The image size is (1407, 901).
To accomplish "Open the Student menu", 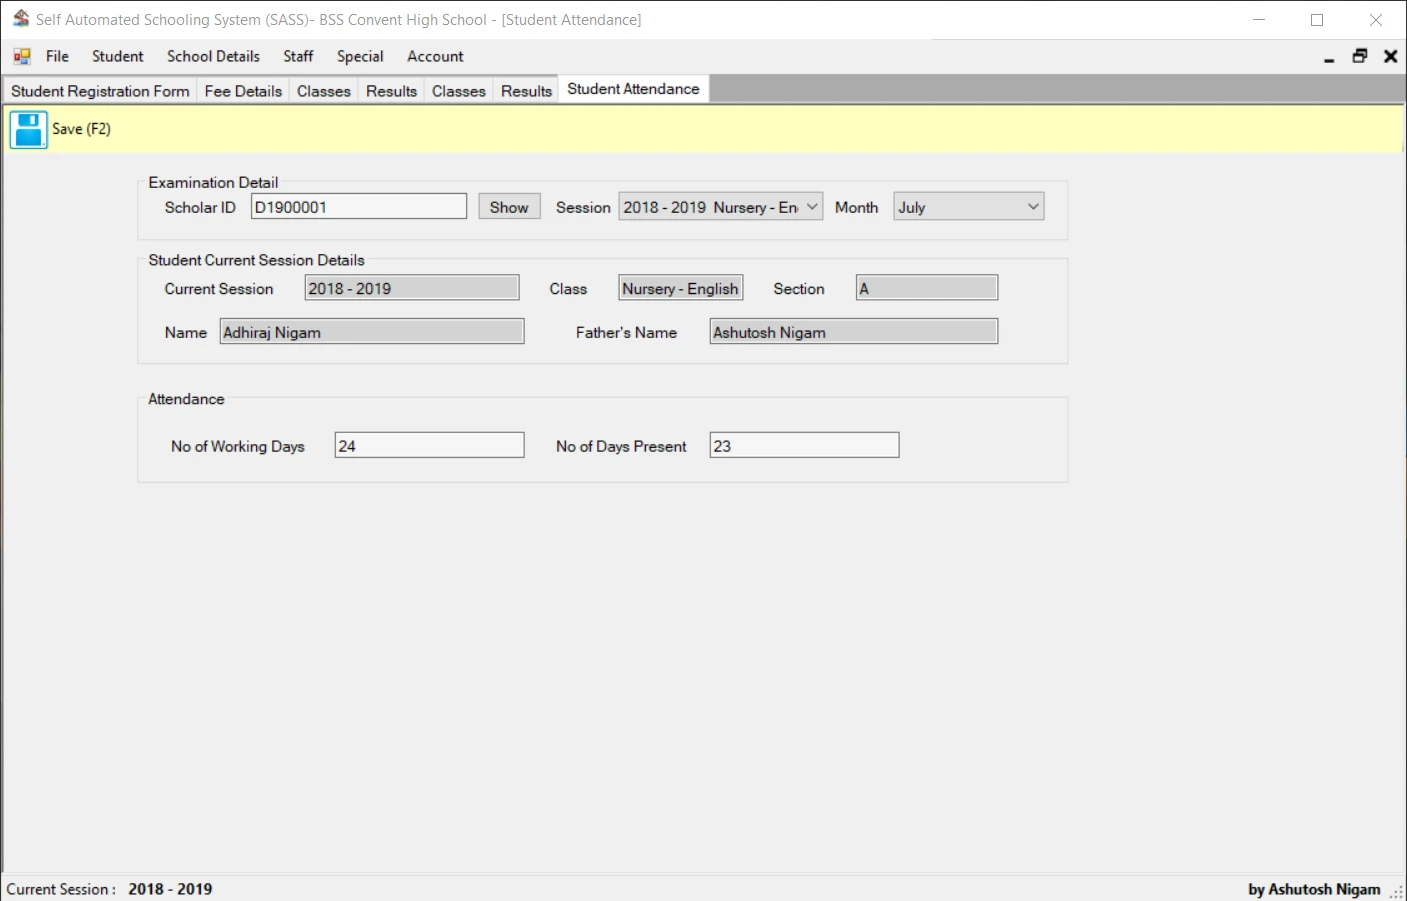I will [x=117, y=56].
